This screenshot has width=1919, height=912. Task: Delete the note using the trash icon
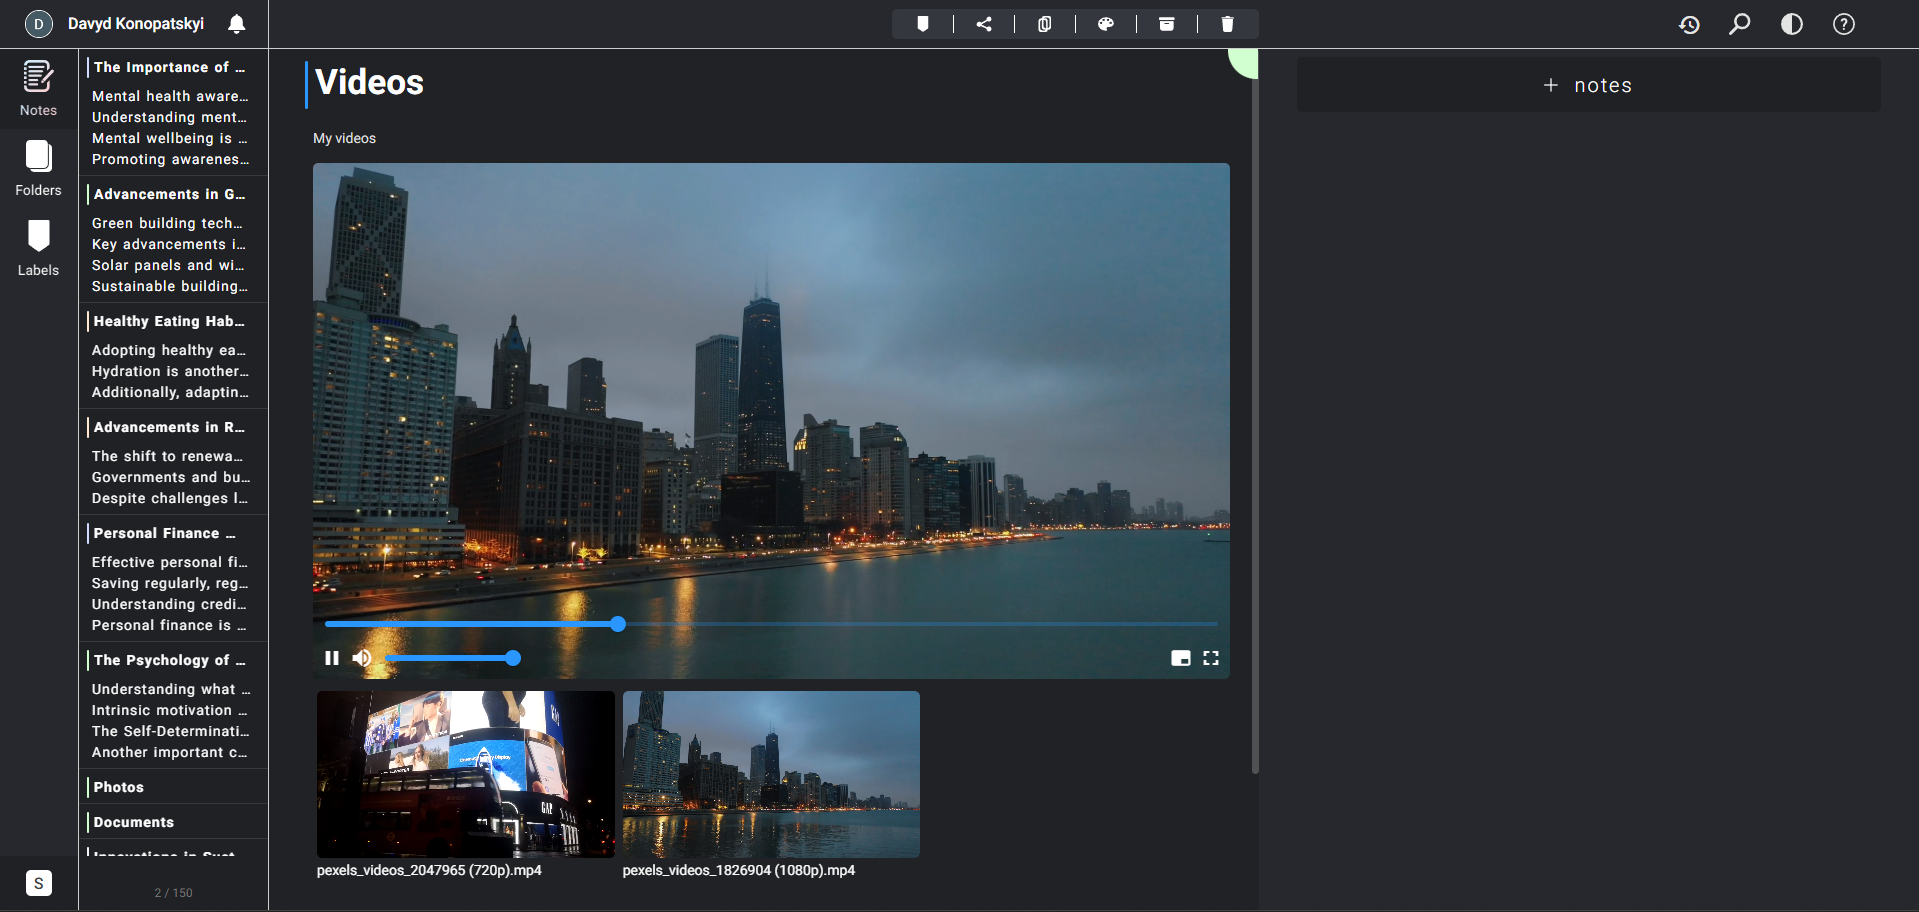pyautogui.click(x=1228, y=24)
